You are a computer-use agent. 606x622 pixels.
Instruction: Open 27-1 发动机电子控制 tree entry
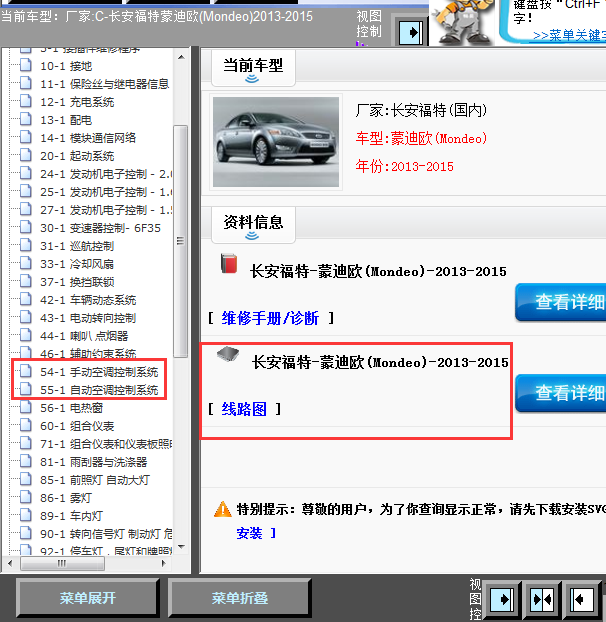click(106, 210)
